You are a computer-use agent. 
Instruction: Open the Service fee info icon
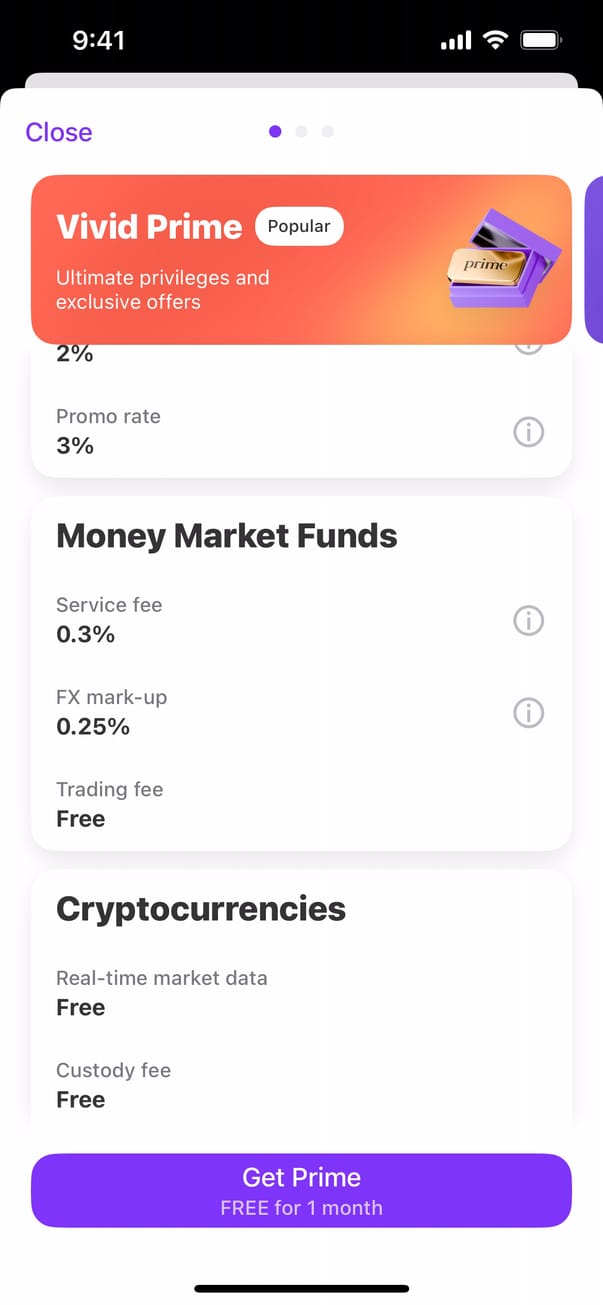click(528, 621)
